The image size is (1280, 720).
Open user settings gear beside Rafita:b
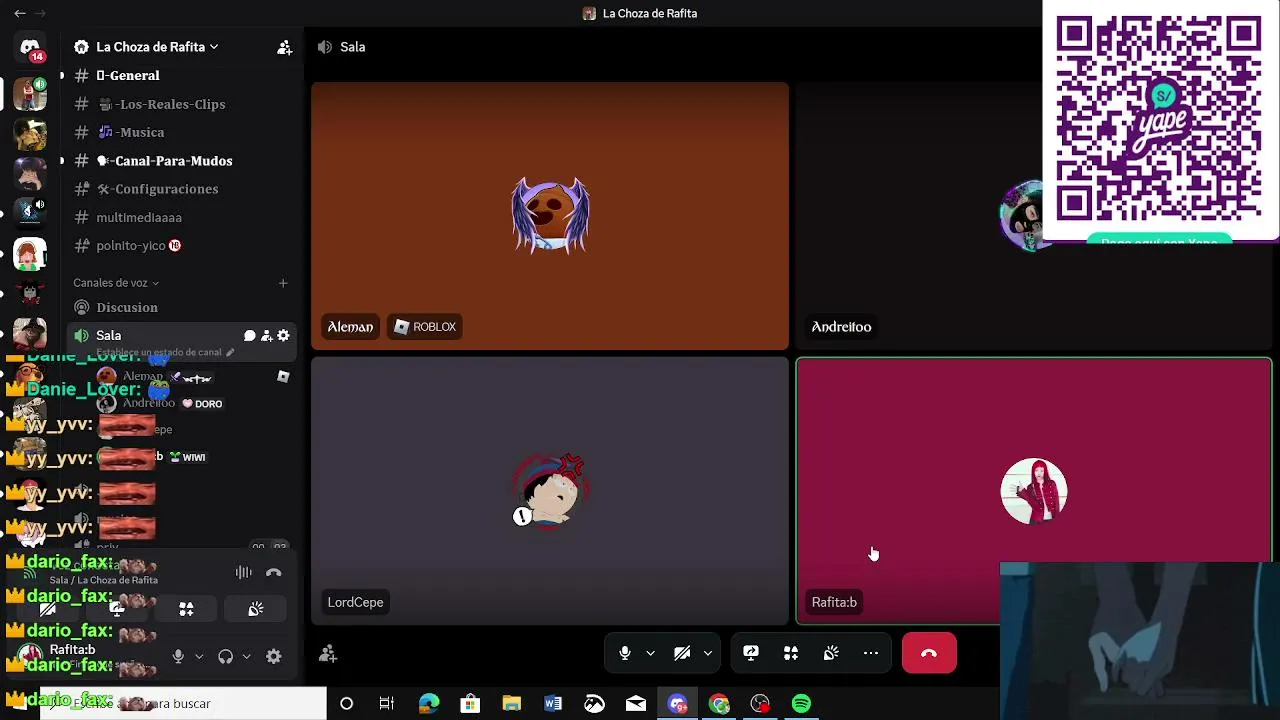pyautogui.click(x=273, y=657)
